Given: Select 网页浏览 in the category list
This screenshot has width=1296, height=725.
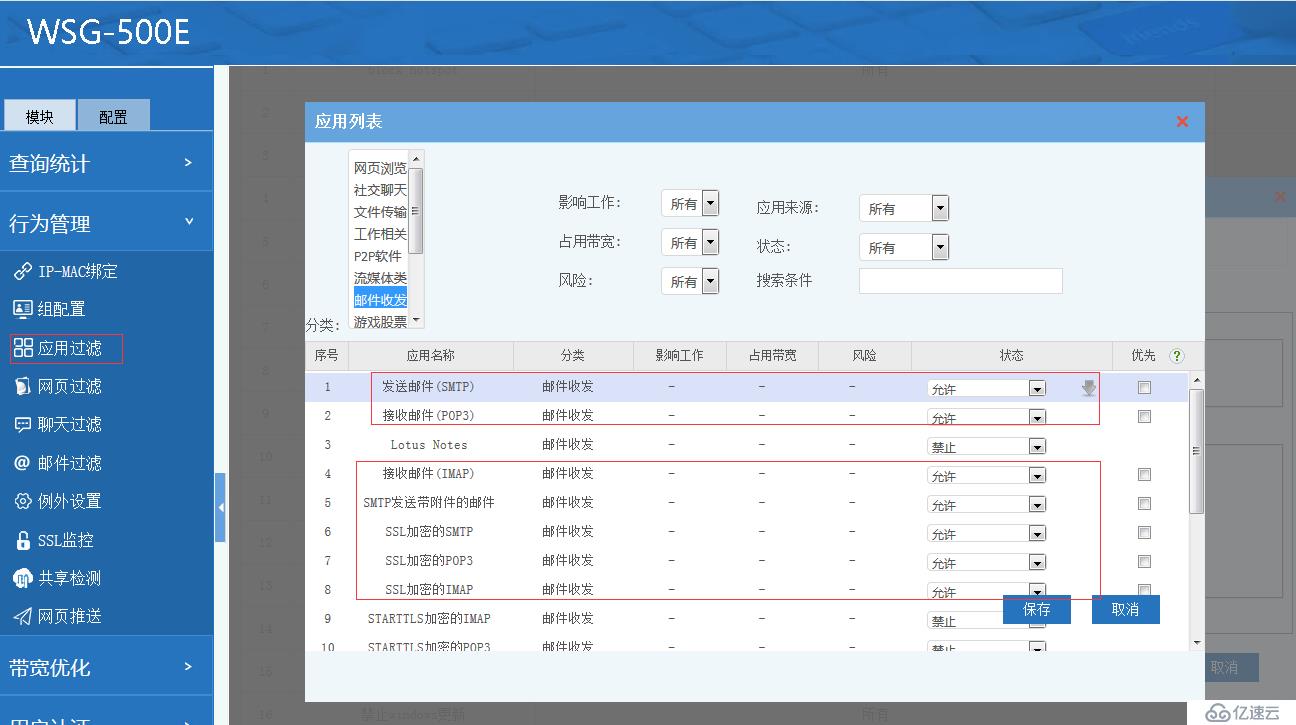Looking at the screenshot, I should point(380,168).
